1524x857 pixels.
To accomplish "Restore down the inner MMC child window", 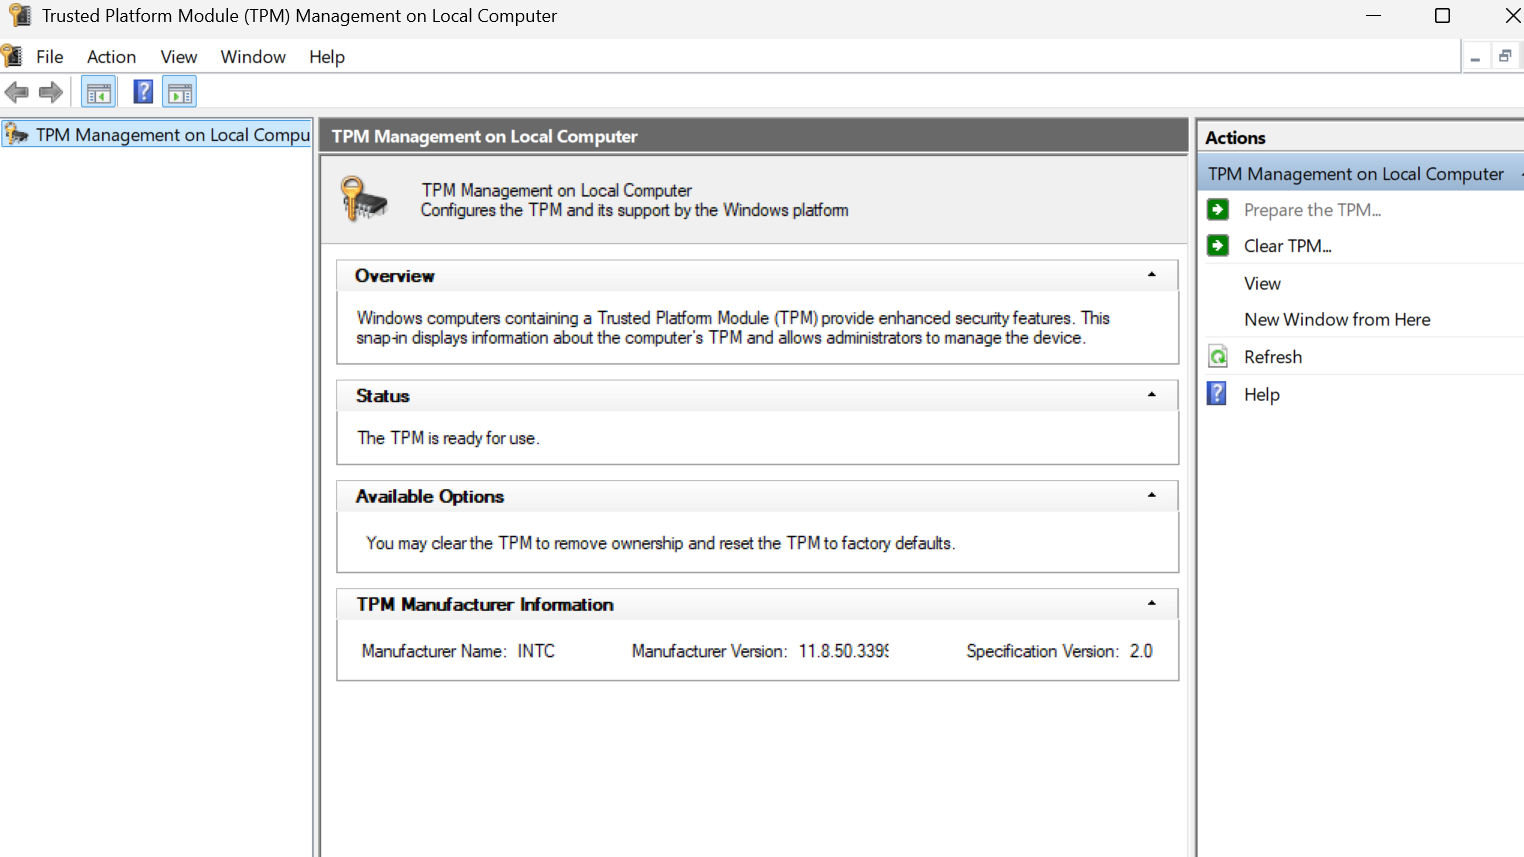I will pos(1504,57).
